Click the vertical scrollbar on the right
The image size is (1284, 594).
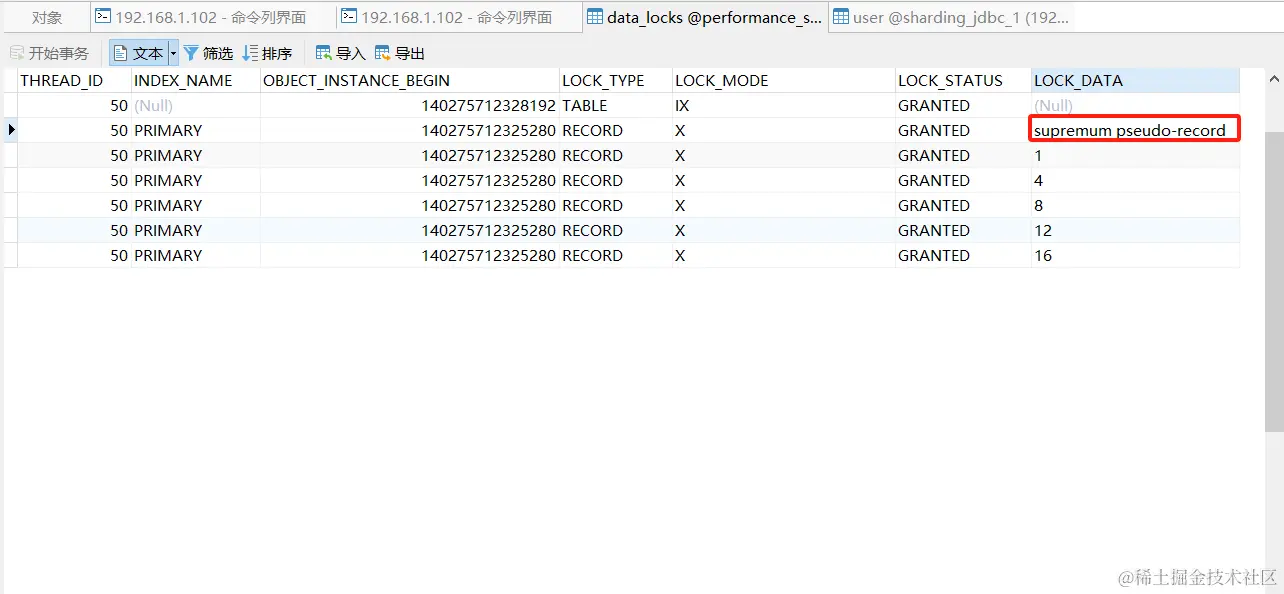(1274, 280)
